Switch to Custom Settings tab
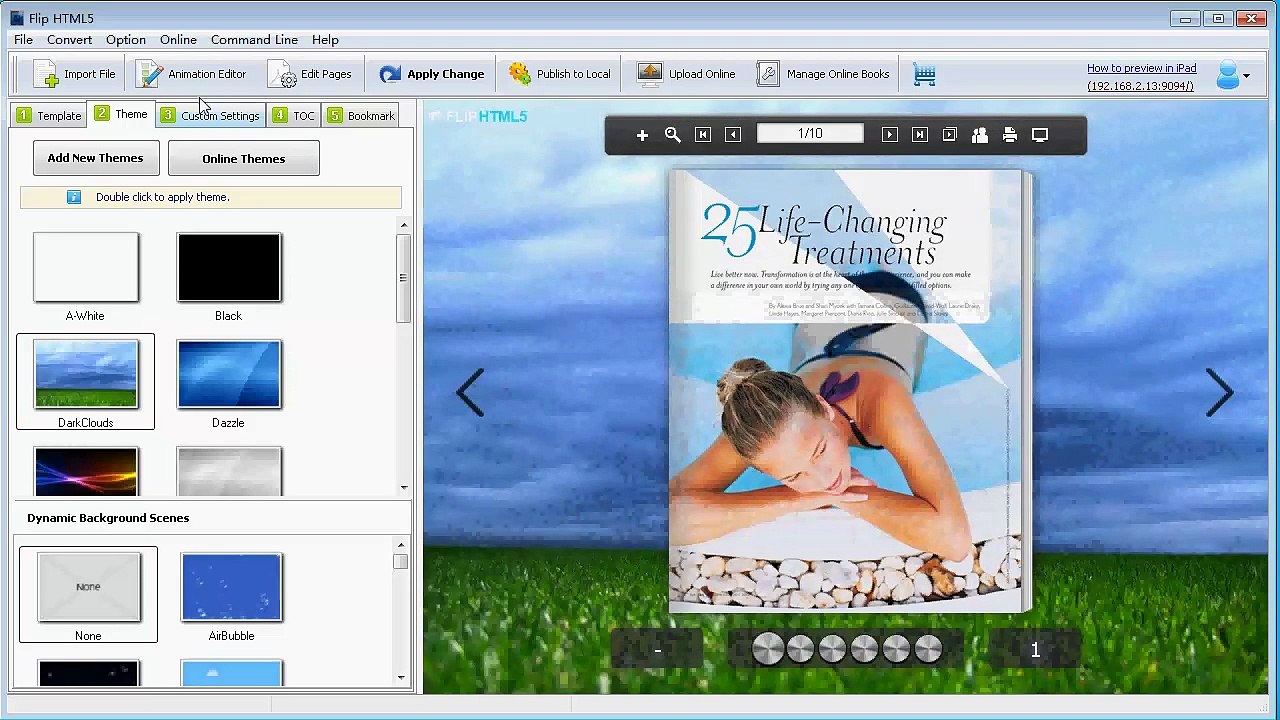The width and height of the screenshot is (1280, 720). point(210,116)
